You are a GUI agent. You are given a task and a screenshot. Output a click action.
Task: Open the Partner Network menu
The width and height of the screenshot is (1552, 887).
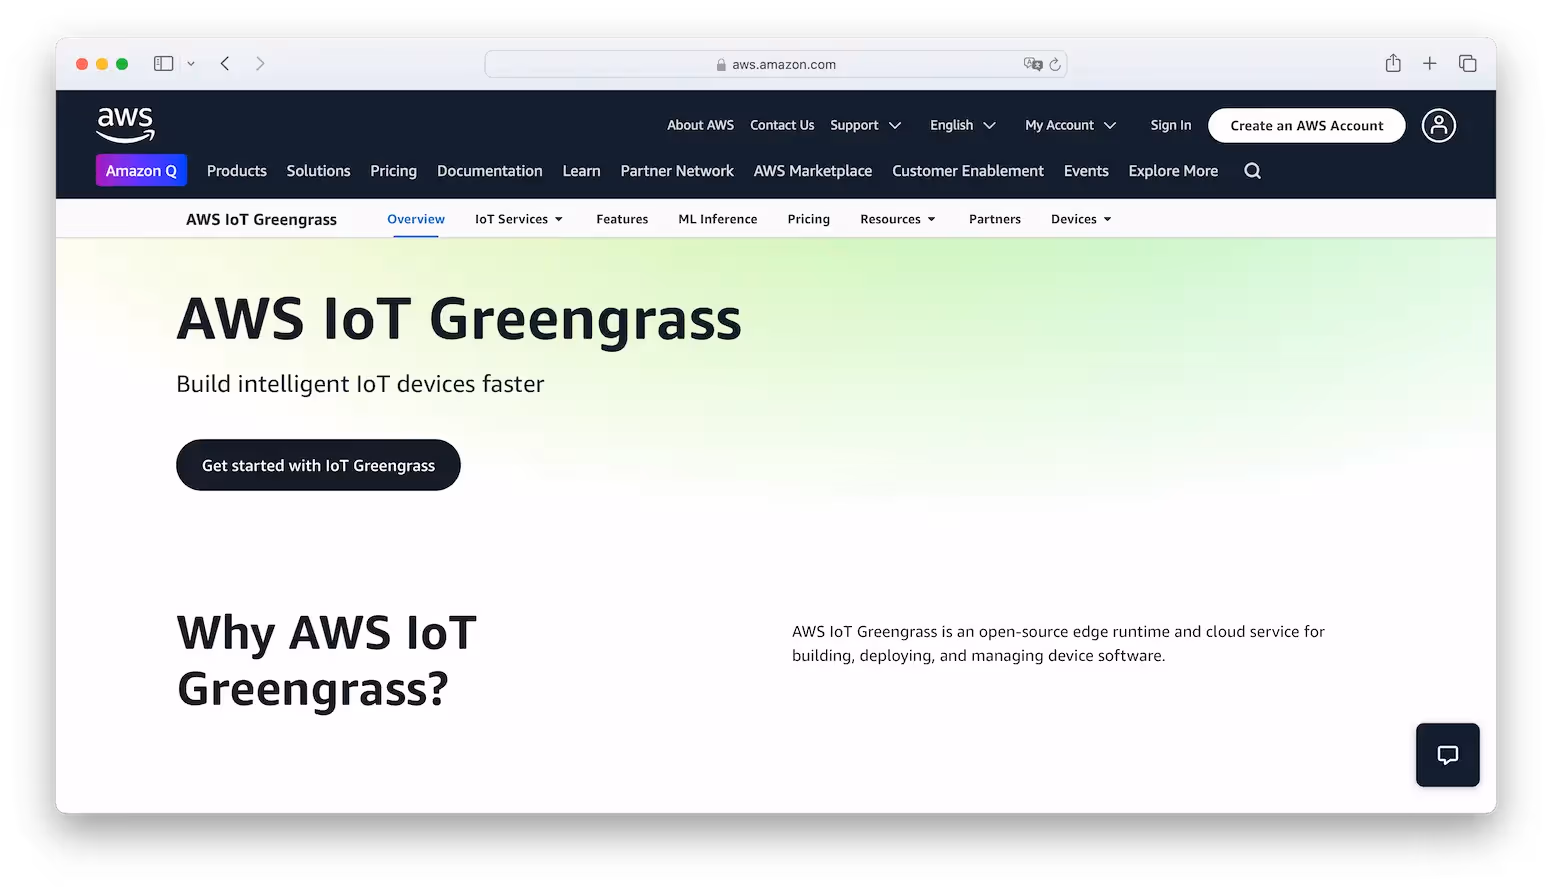[x=677, y=171]
